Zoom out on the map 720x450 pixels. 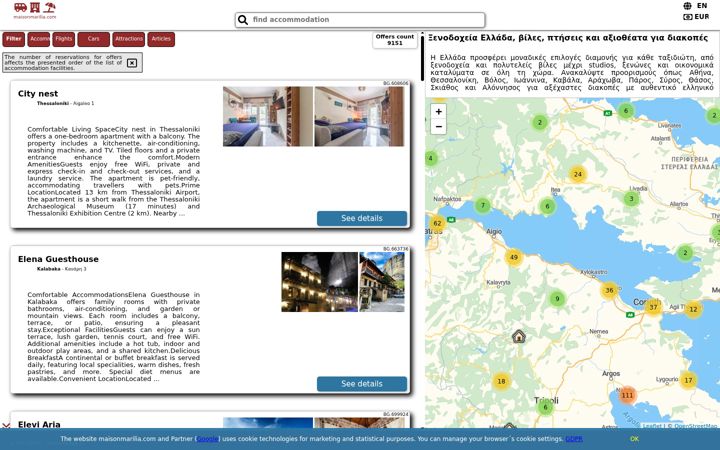tap(439, 126)
